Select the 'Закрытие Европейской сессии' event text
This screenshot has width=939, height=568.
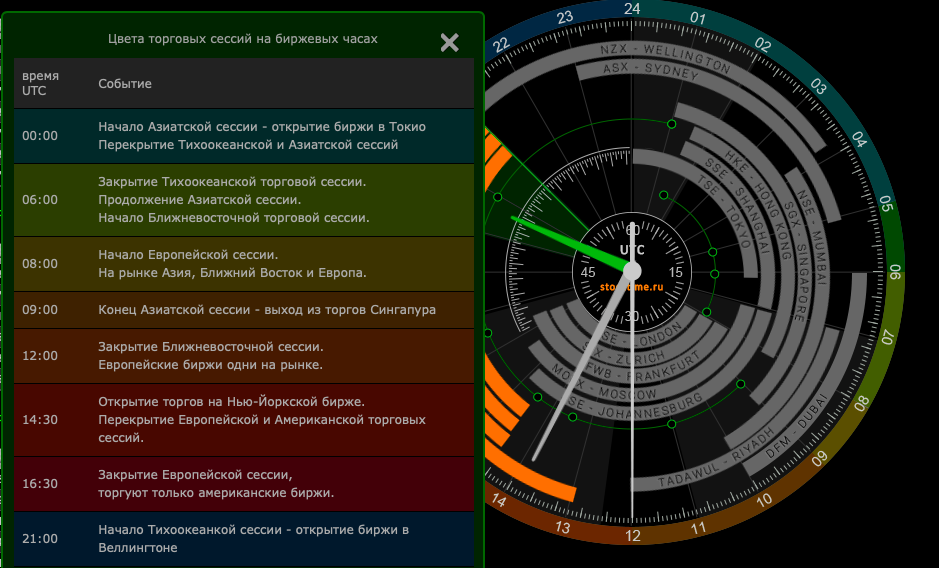tap(195, 475)
